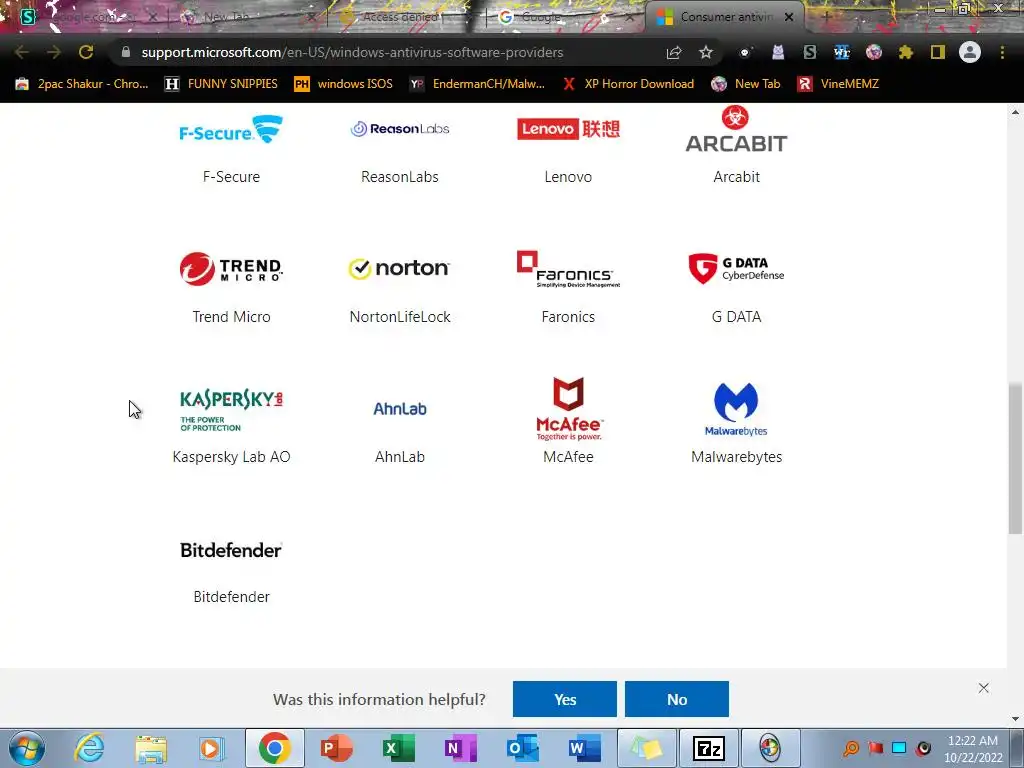Open the Chrome three-dot menu
Image resolution: width=1024 pixels, height=768 pixels.
(x=1002, y=52)
